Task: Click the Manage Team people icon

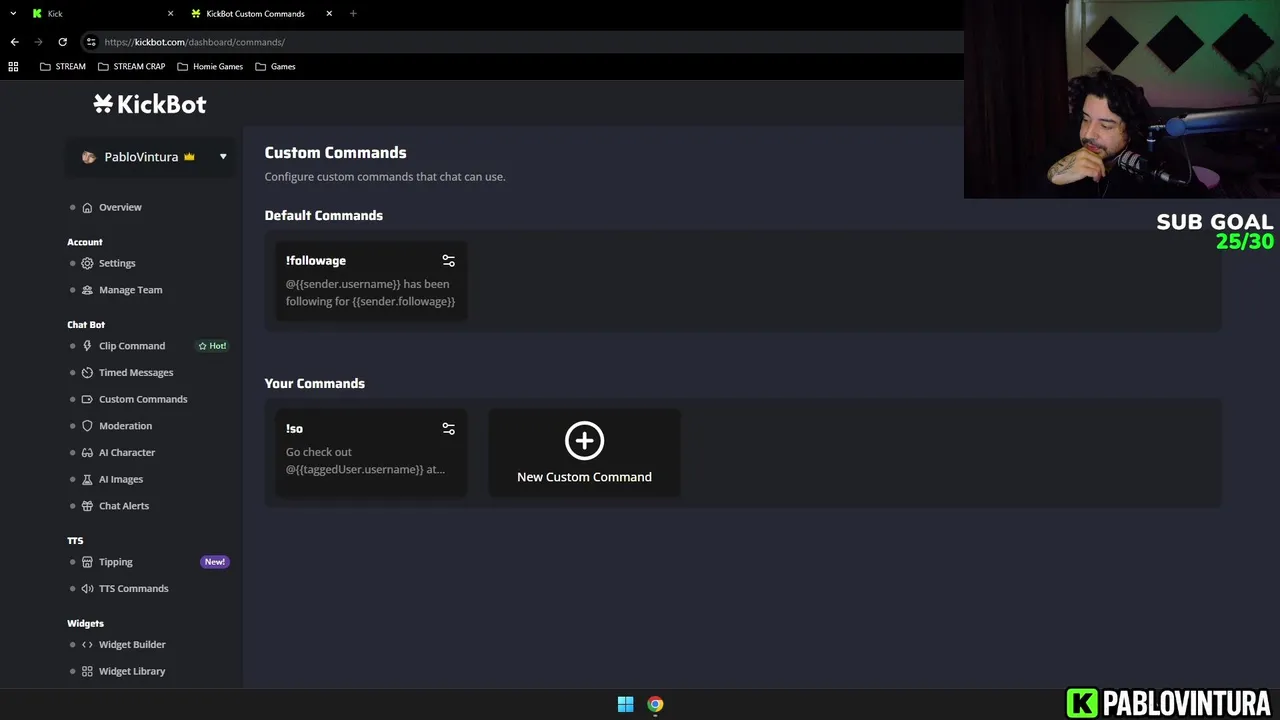Action: pyautogui.click(x=87, y=290)
